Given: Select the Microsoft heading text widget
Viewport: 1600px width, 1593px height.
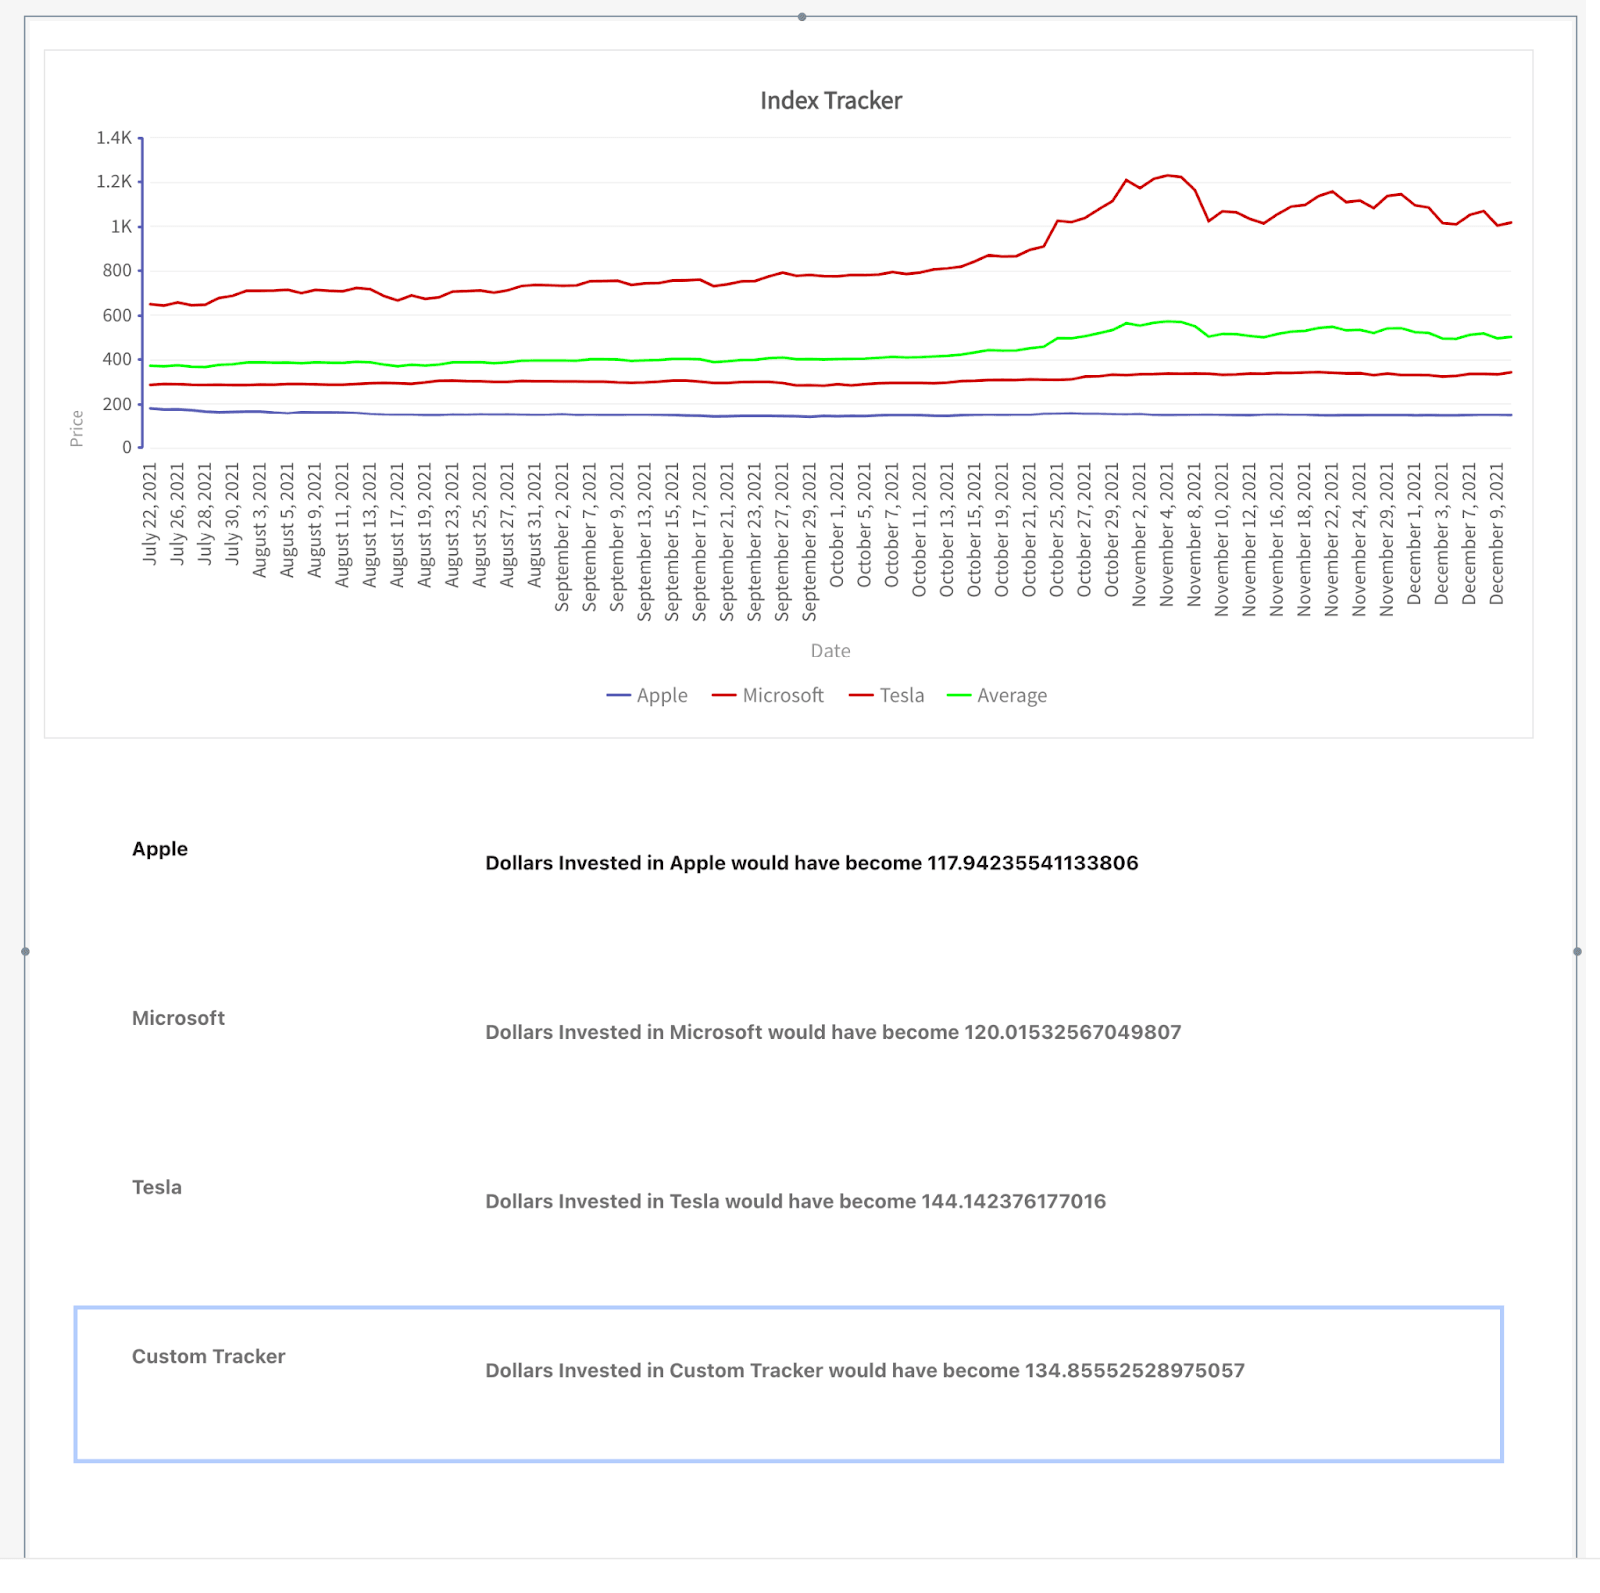Looking at the screenshot, I should [x=178, y=1018].
